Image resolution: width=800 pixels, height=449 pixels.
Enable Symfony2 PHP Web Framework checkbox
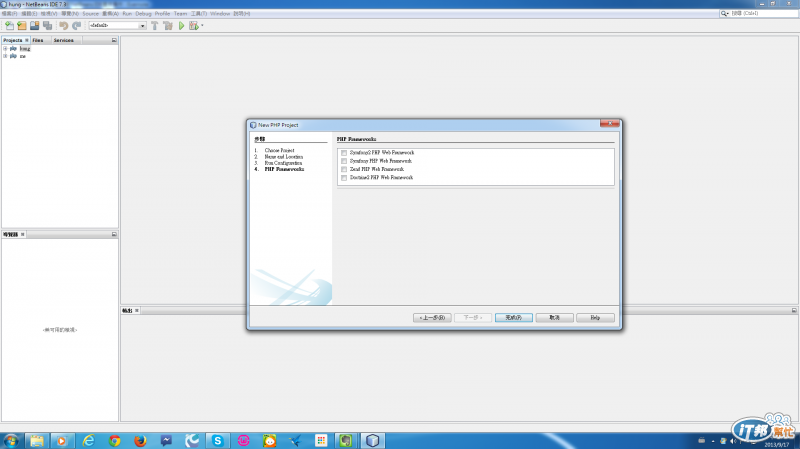pos(344,153)
